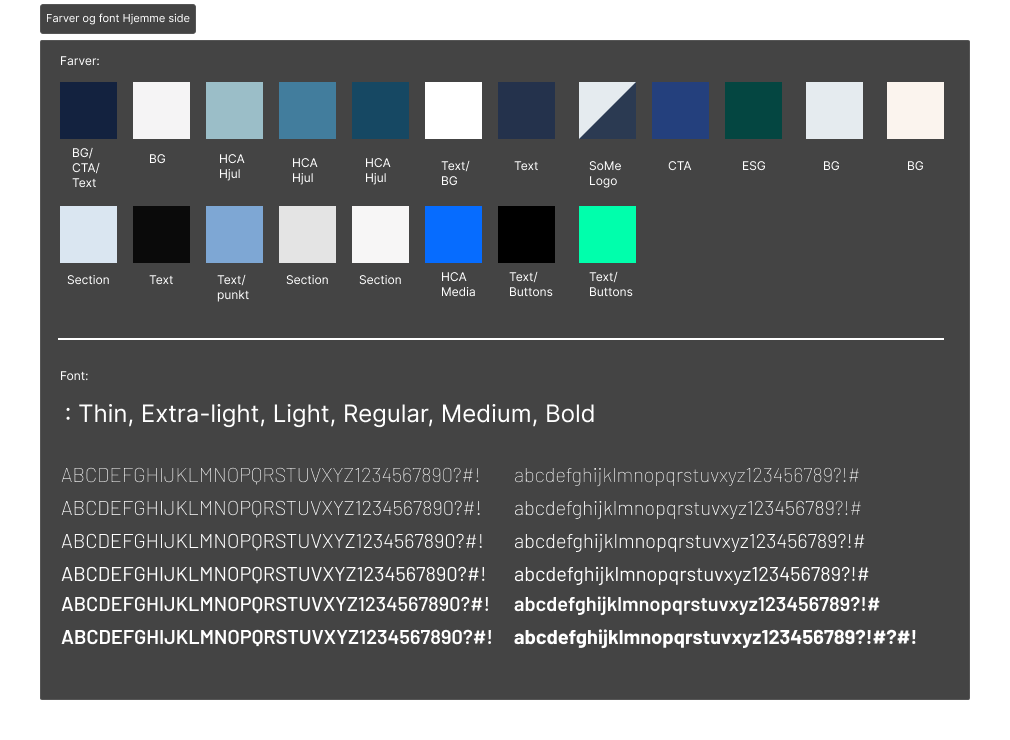Select the pale grey-blue BG swatch
Image resolution: width=1010 pixels, height=740 pixels.
(834, 110)
